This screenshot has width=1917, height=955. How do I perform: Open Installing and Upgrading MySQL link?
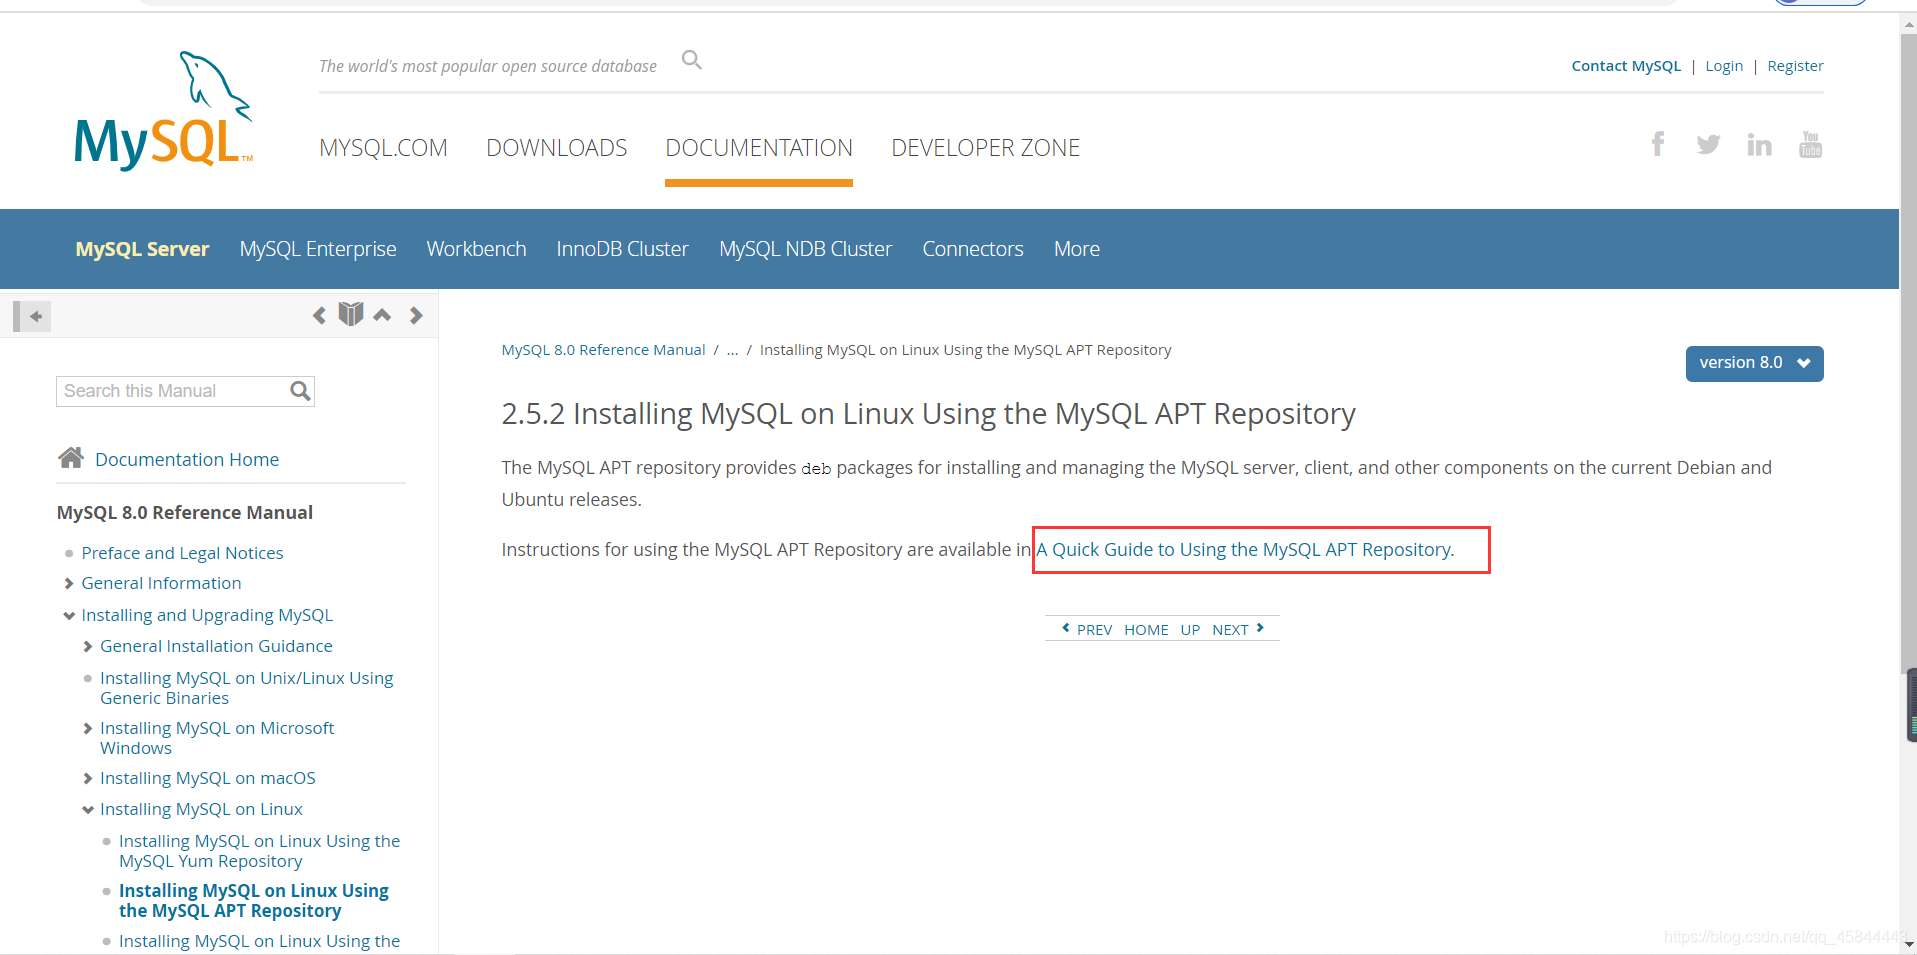click(x=207, y=615)
